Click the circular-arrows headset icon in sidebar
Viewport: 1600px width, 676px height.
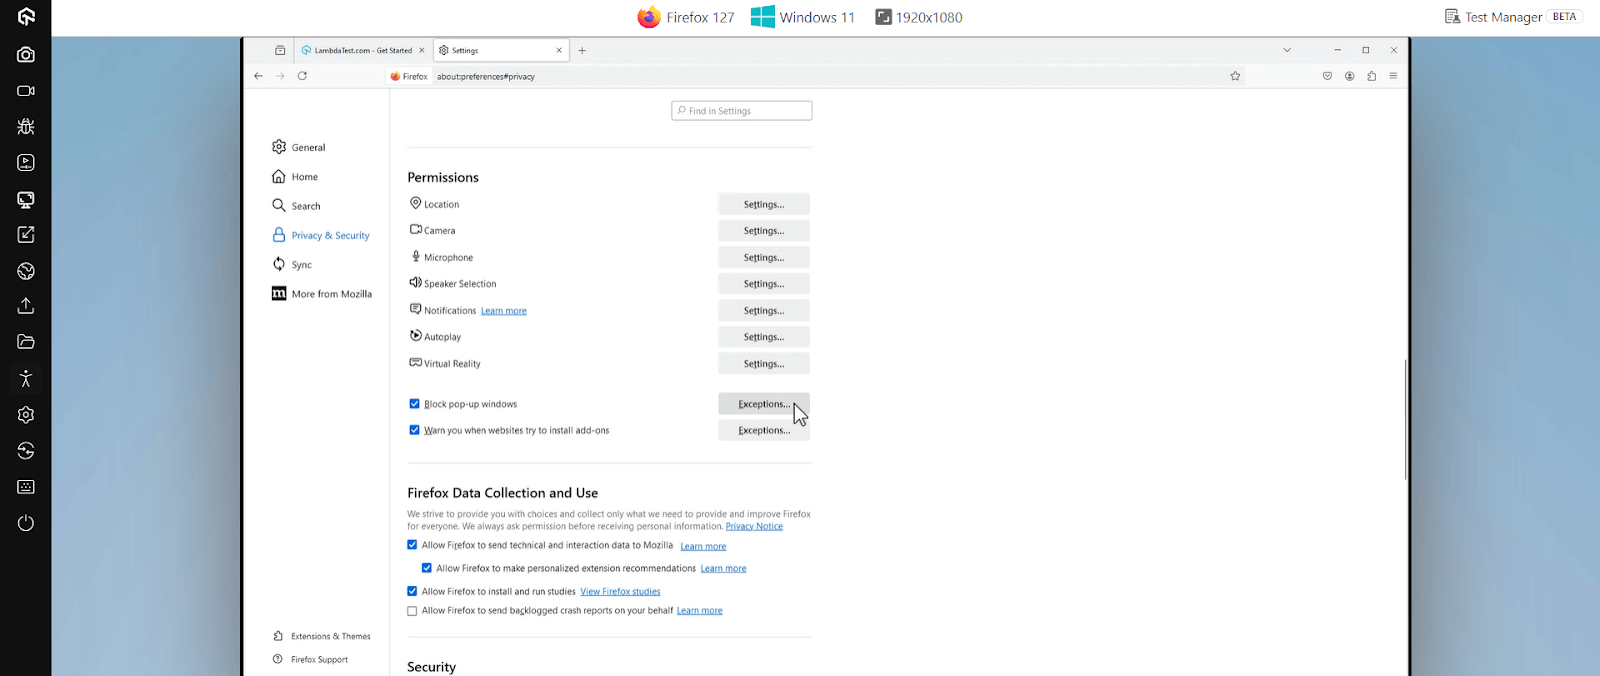pos(26,451)
